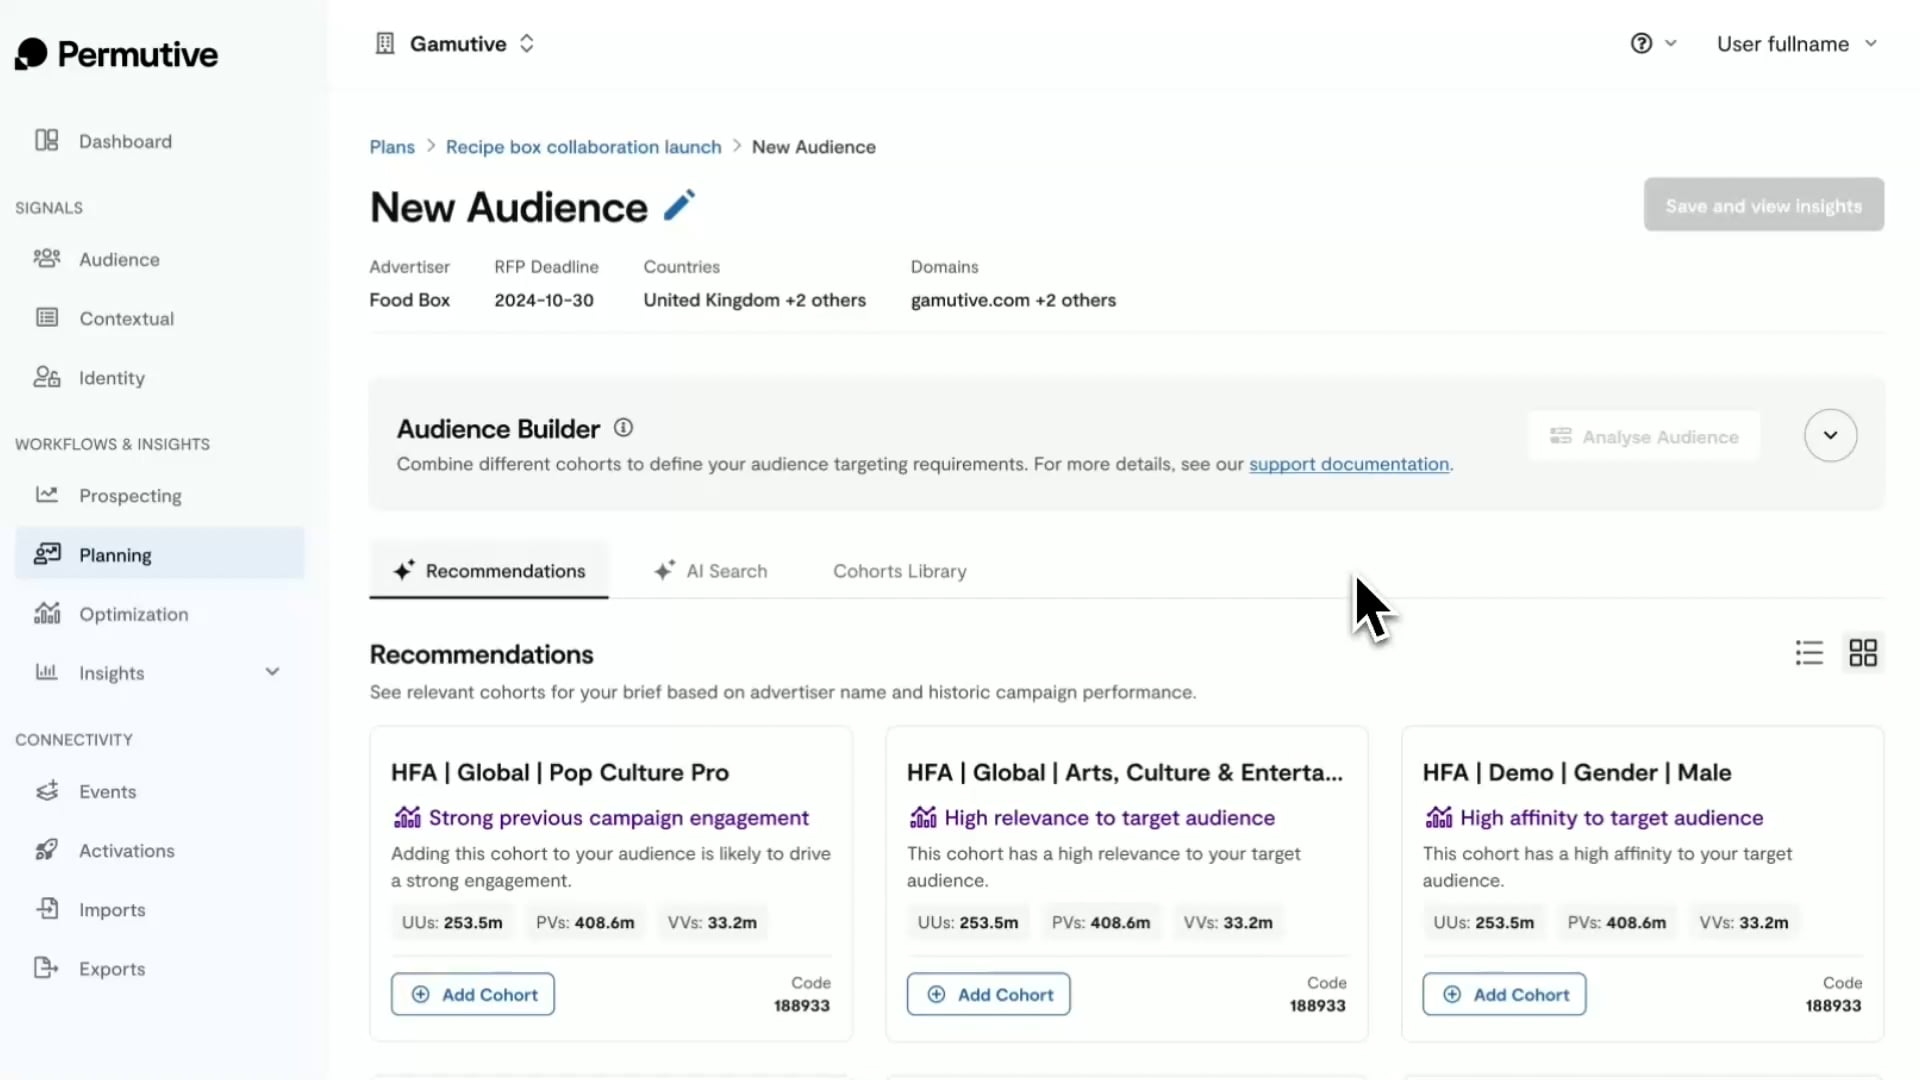1920x1080 pixels.
Task: Click the Permutive logo
Action: coord(117,54)
